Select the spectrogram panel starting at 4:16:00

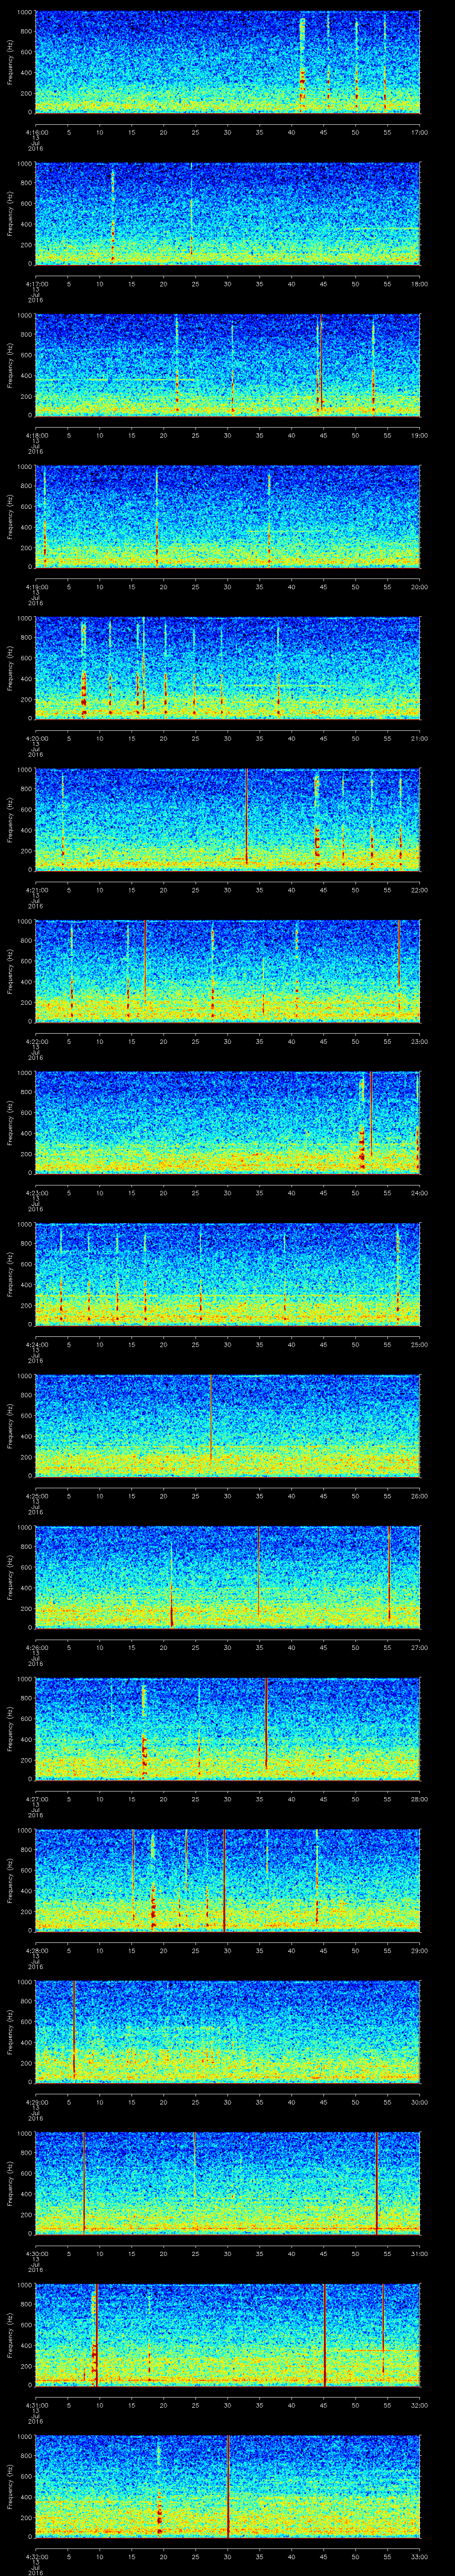click(x=227, y=62)
